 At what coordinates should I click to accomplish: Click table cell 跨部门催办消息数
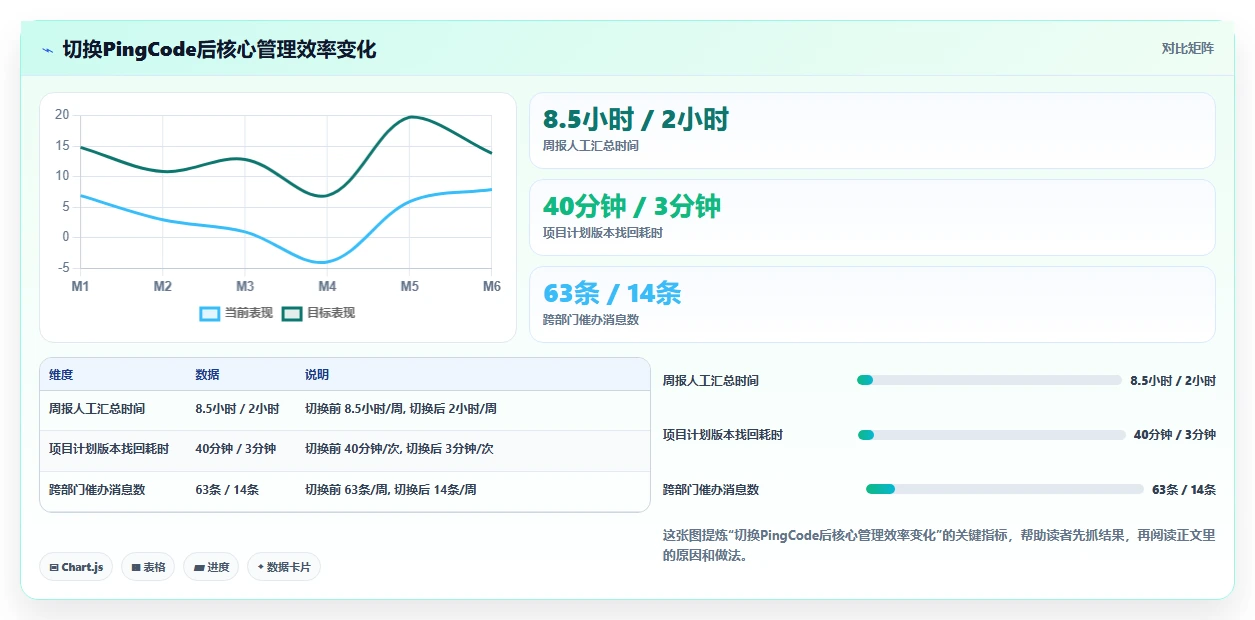click(97, 490)
